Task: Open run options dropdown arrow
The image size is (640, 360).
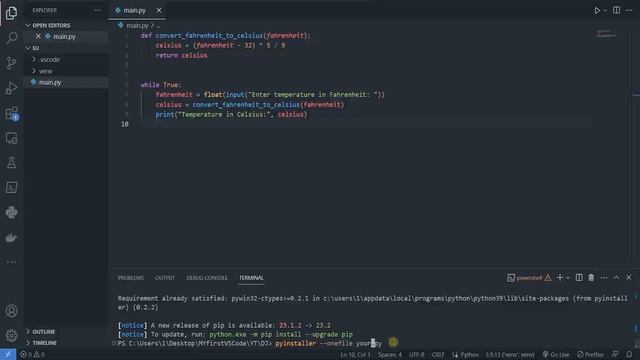Action: (605, 11)
